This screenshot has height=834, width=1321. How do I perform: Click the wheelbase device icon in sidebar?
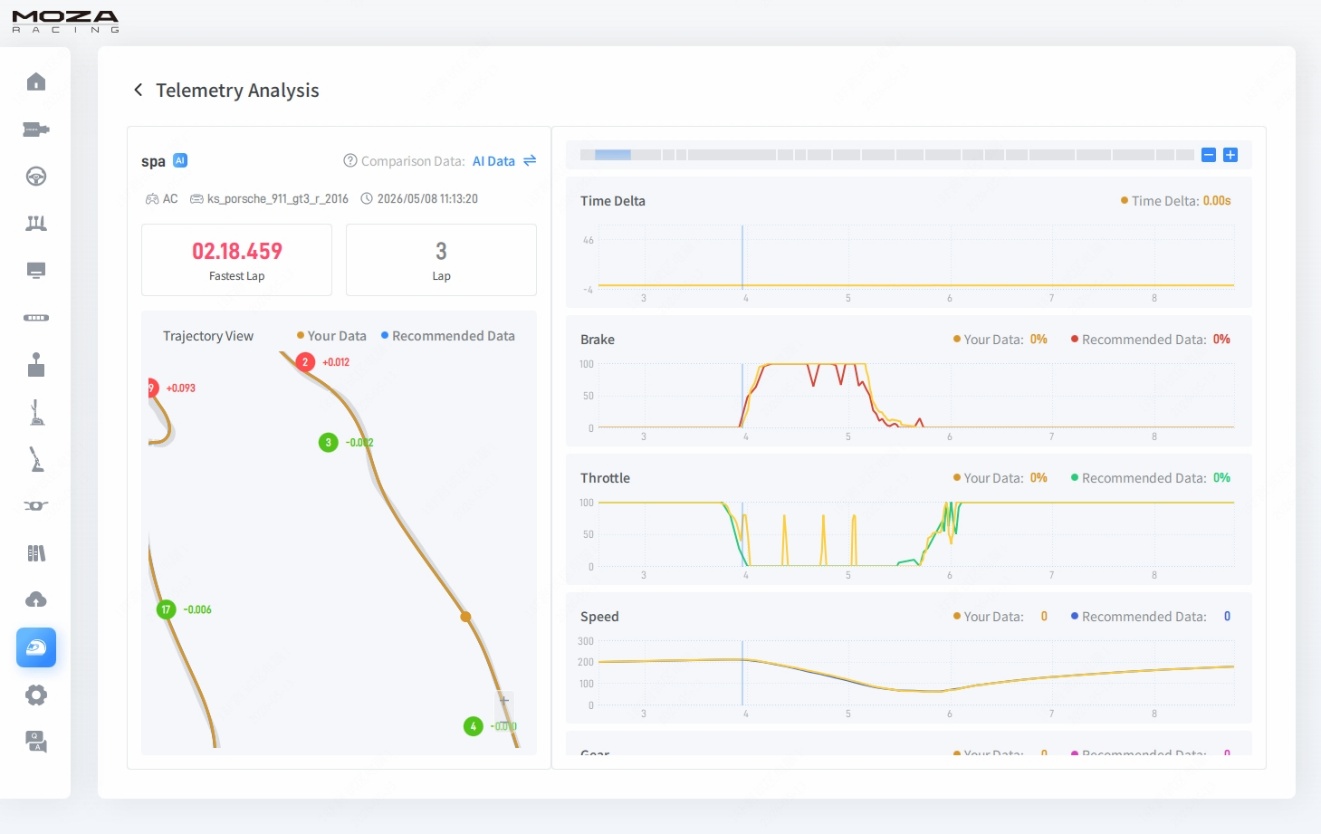(36, 129)
